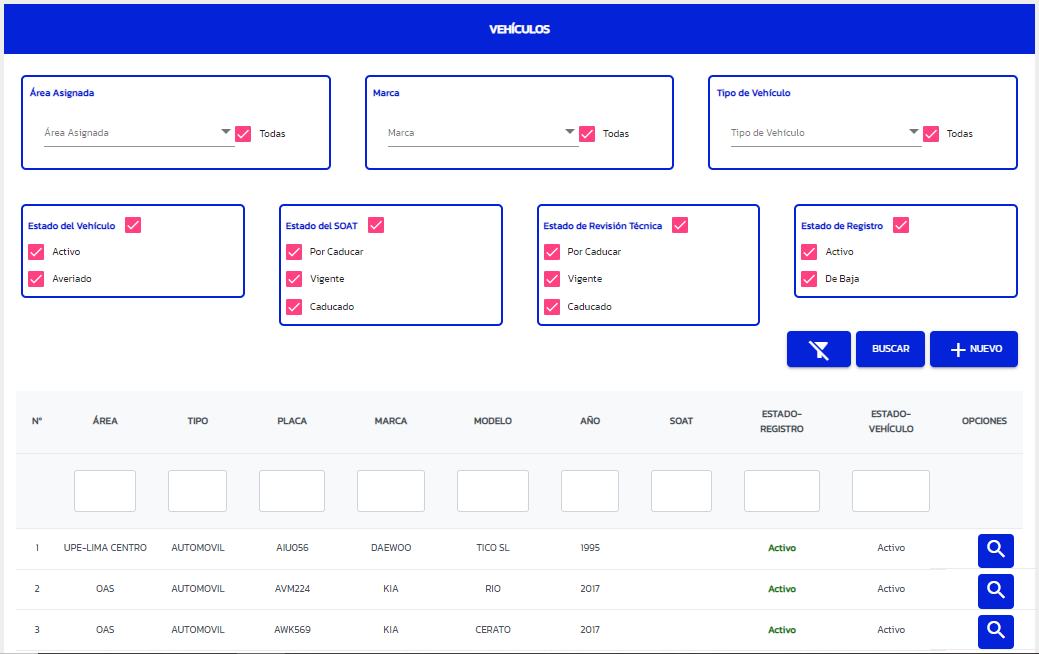This screenshot has width=1039, height=654.
Task: Toggle the Averiado vehicle state checkbox
Action: pyautogui.click(x=36, y=279)
